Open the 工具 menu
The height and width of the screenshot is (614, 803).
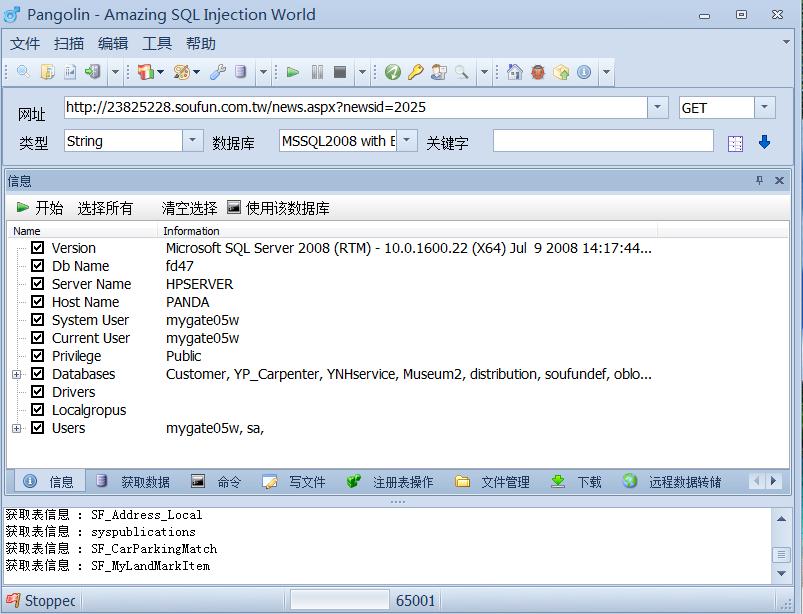(x=157, y=44)
